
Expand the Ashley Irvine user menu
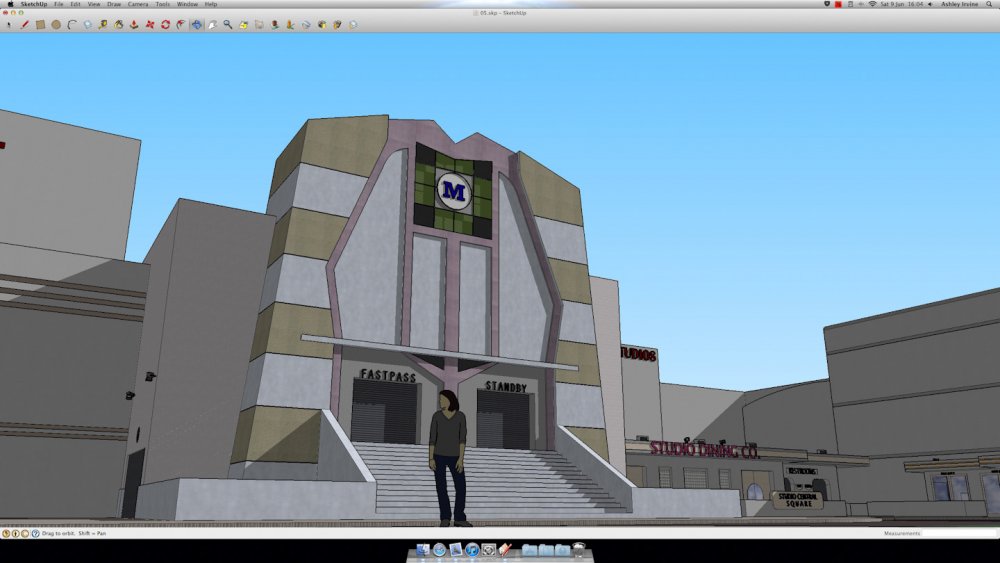(959, 4)
